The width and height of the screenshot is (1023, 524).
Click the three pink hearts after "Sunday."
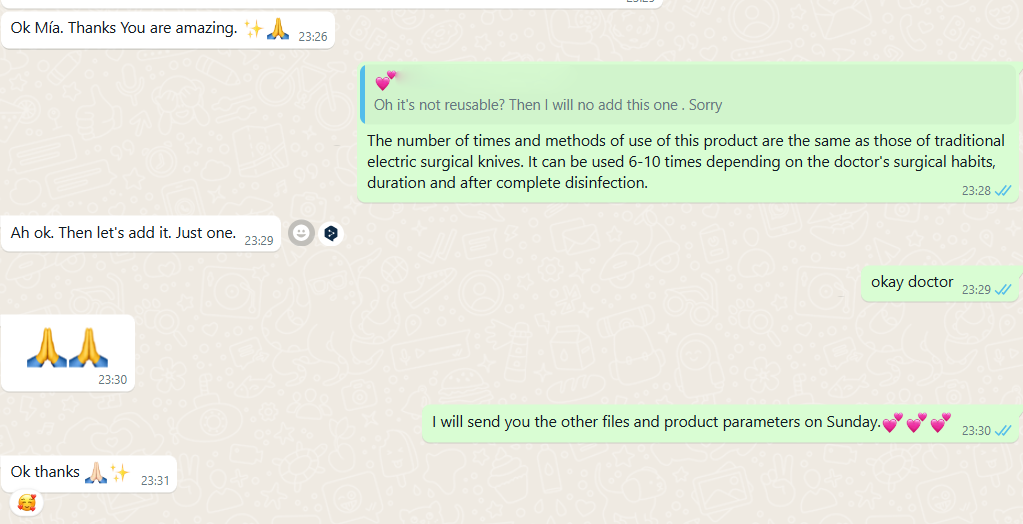[x=916, y=422]
